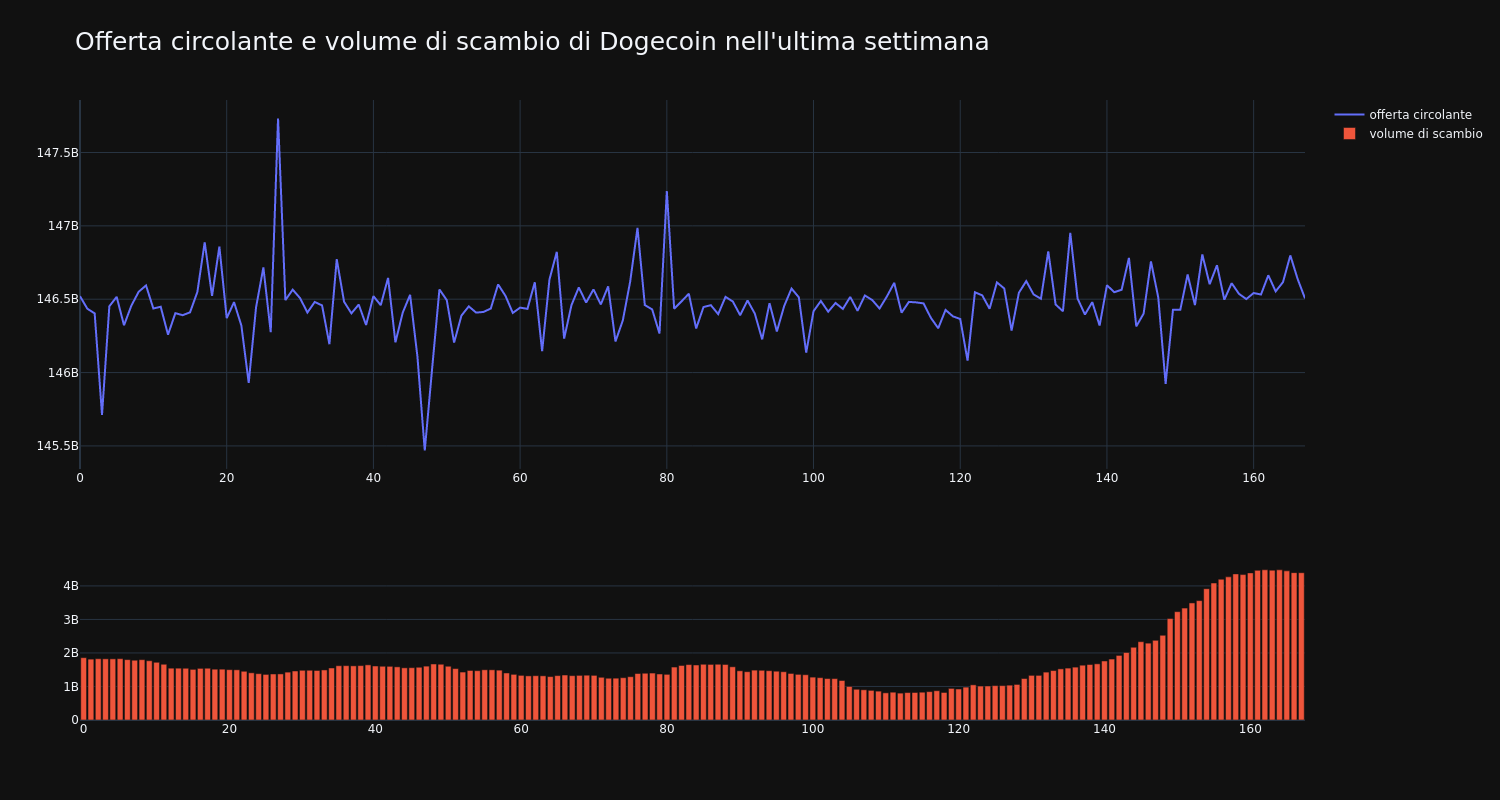
Task: Toggle the 'volume di scambio' legend entry
Action: (x=1408, y=134)
